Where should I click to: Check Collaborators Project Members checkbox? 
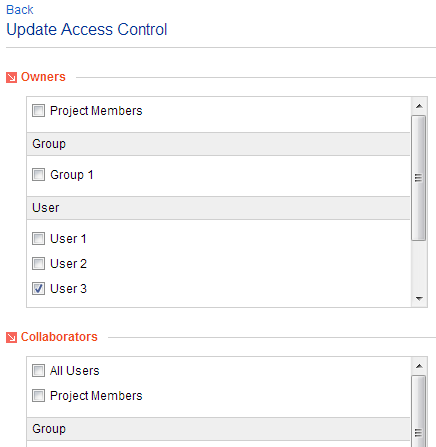point(38,396)
